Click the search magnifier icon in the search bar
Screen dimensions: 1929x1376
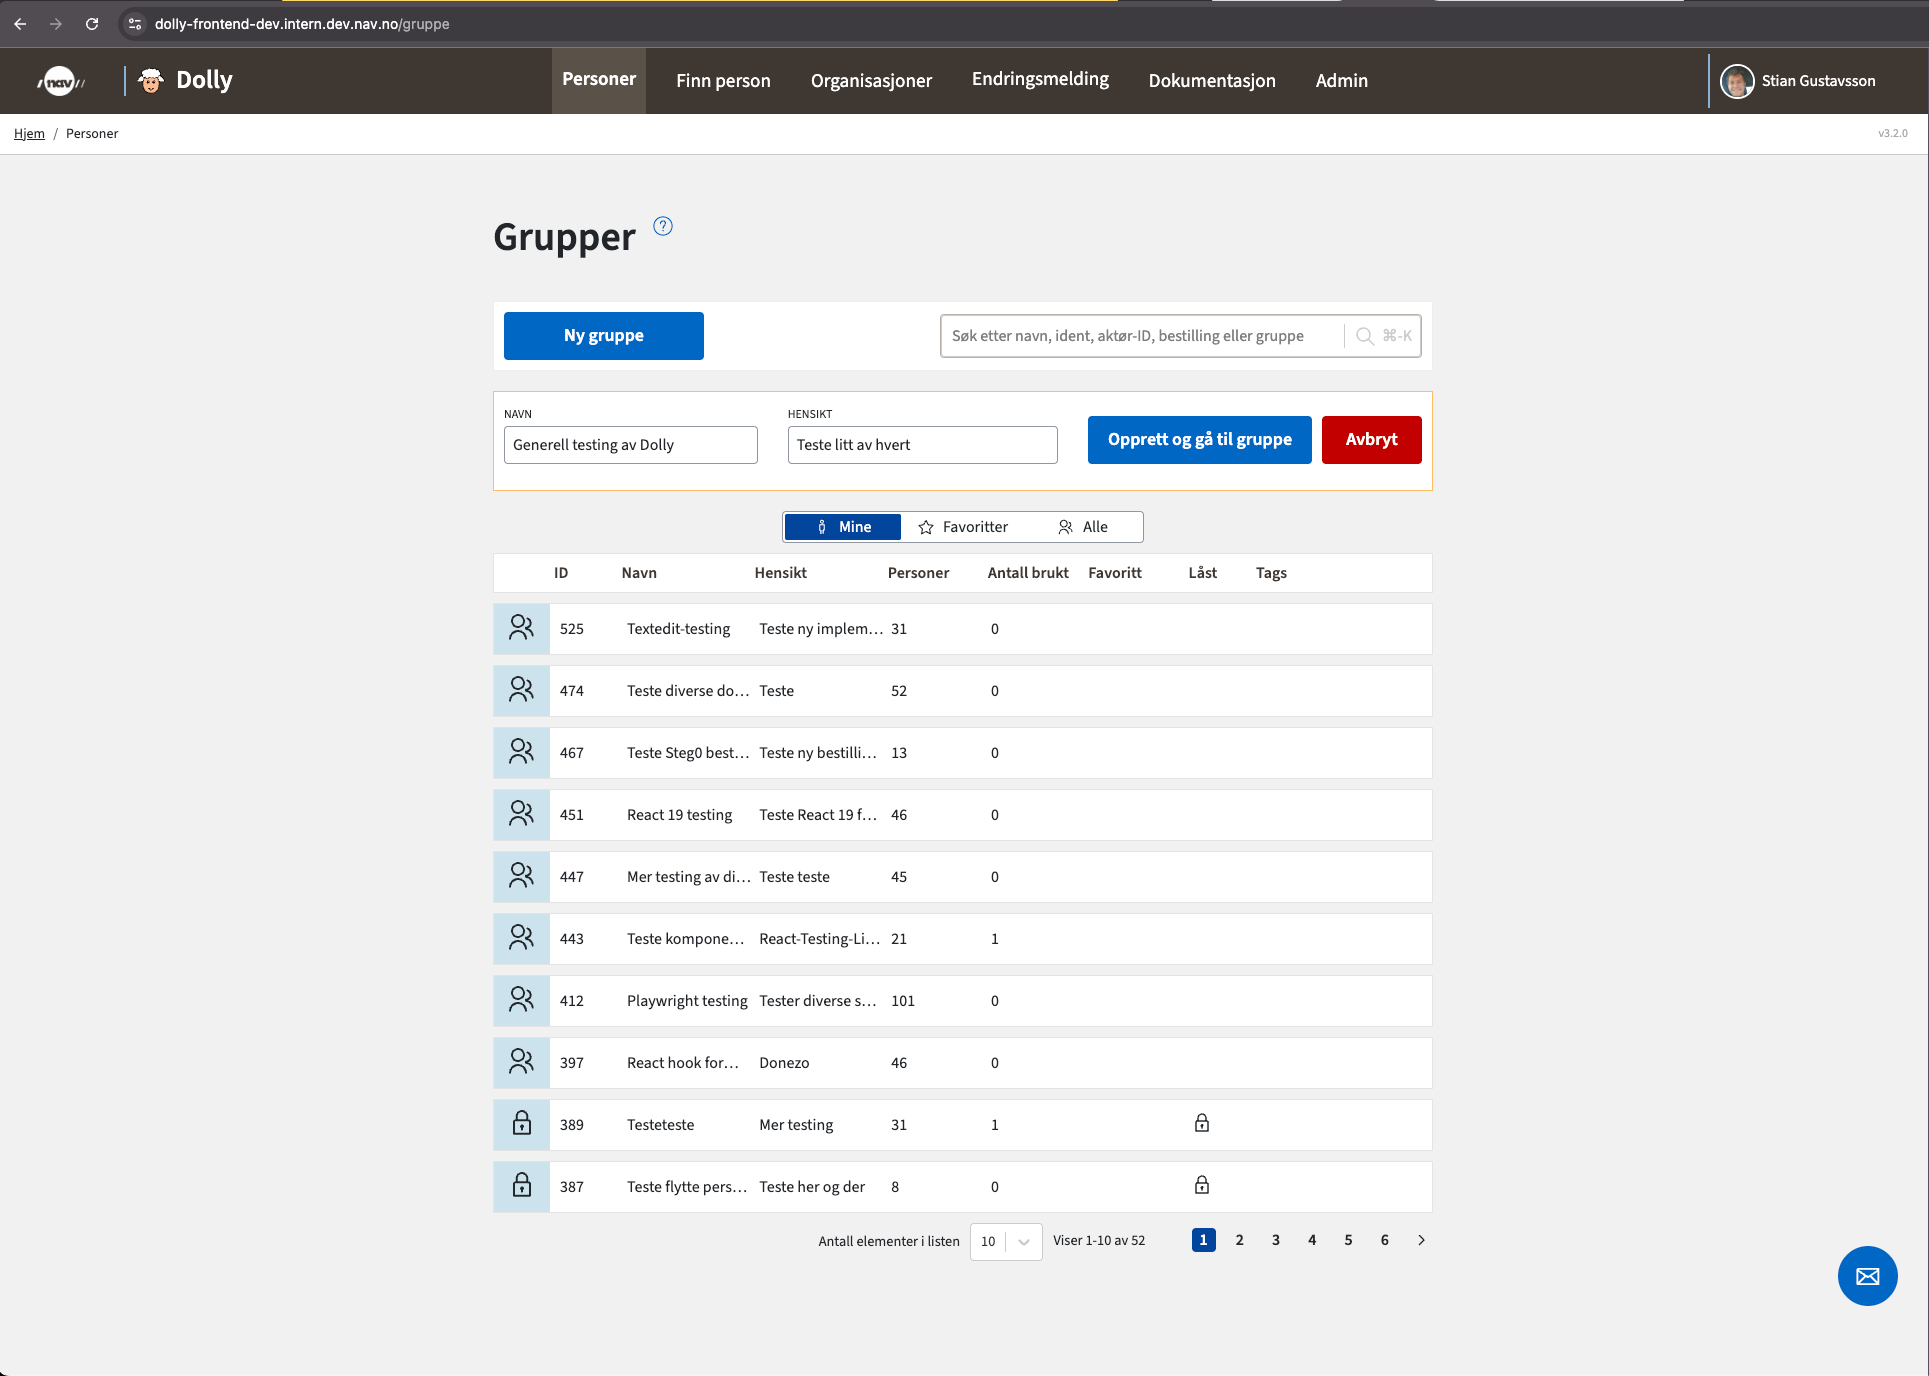point(1364,336)
